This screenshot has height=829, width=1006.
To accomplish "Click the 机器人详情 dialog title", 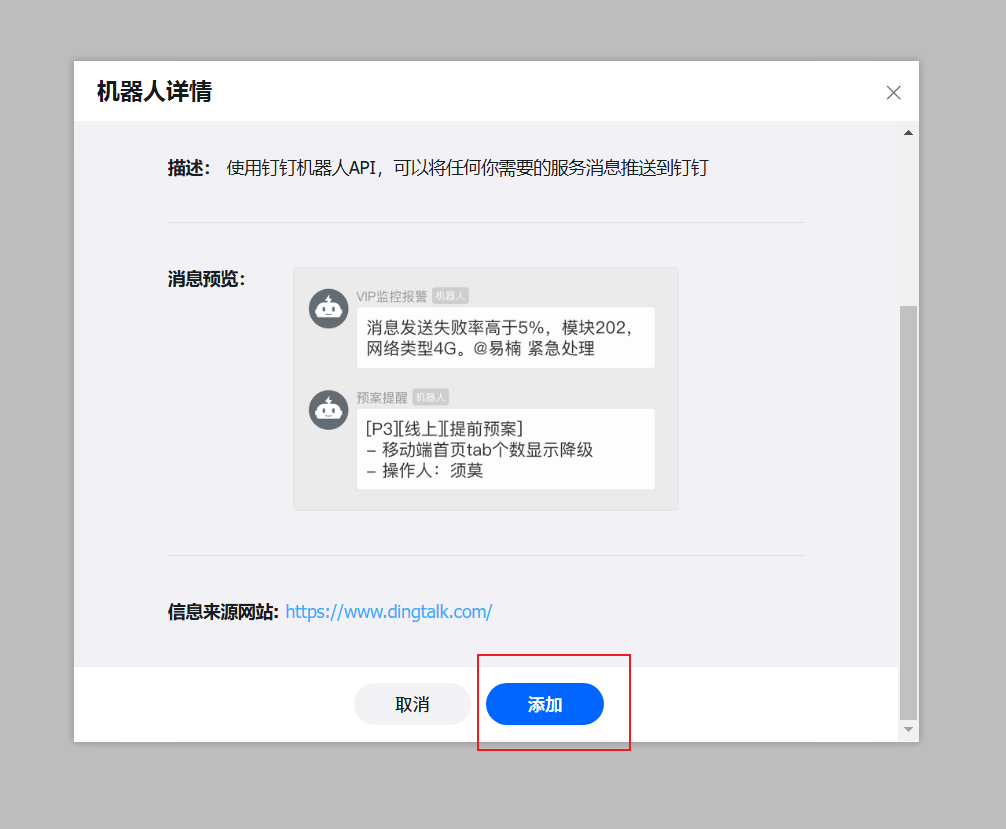I will [154, 91].
